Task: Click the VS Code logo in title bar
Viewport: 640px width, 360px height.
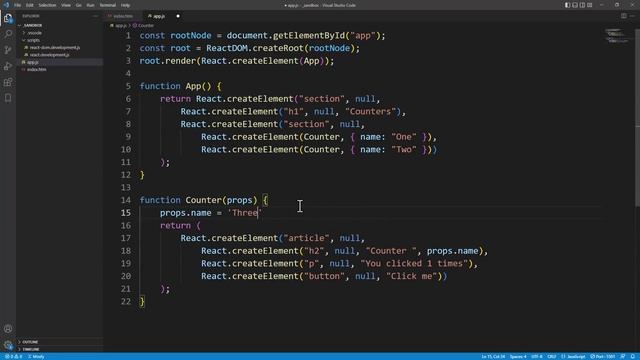Action: pyautogui.click(x=6, y=5)
